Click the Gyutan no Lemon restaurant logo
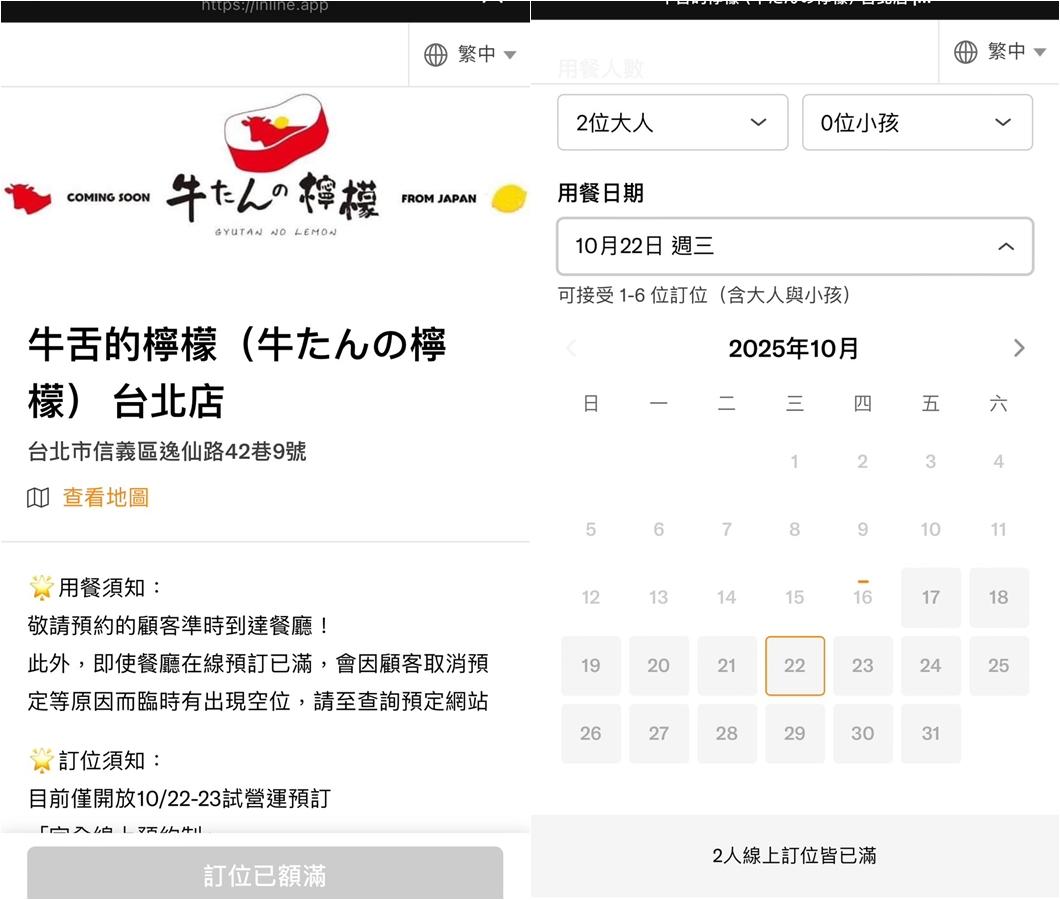The image size is (1060, 900). pos(273,166)
